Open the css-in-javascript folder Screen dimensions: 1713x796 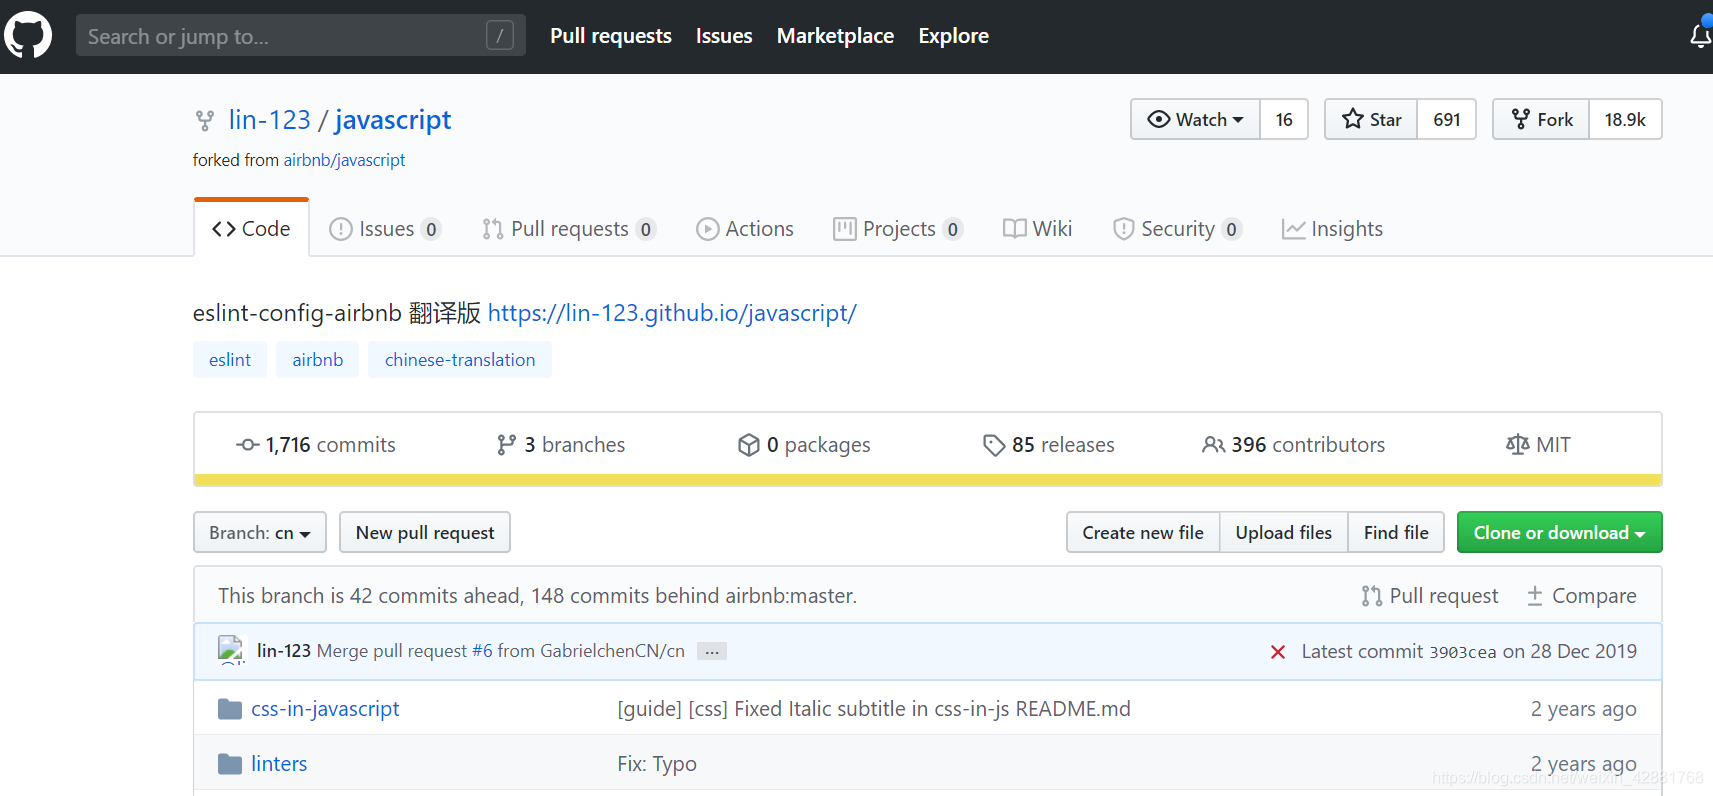(x=325, y=709)
